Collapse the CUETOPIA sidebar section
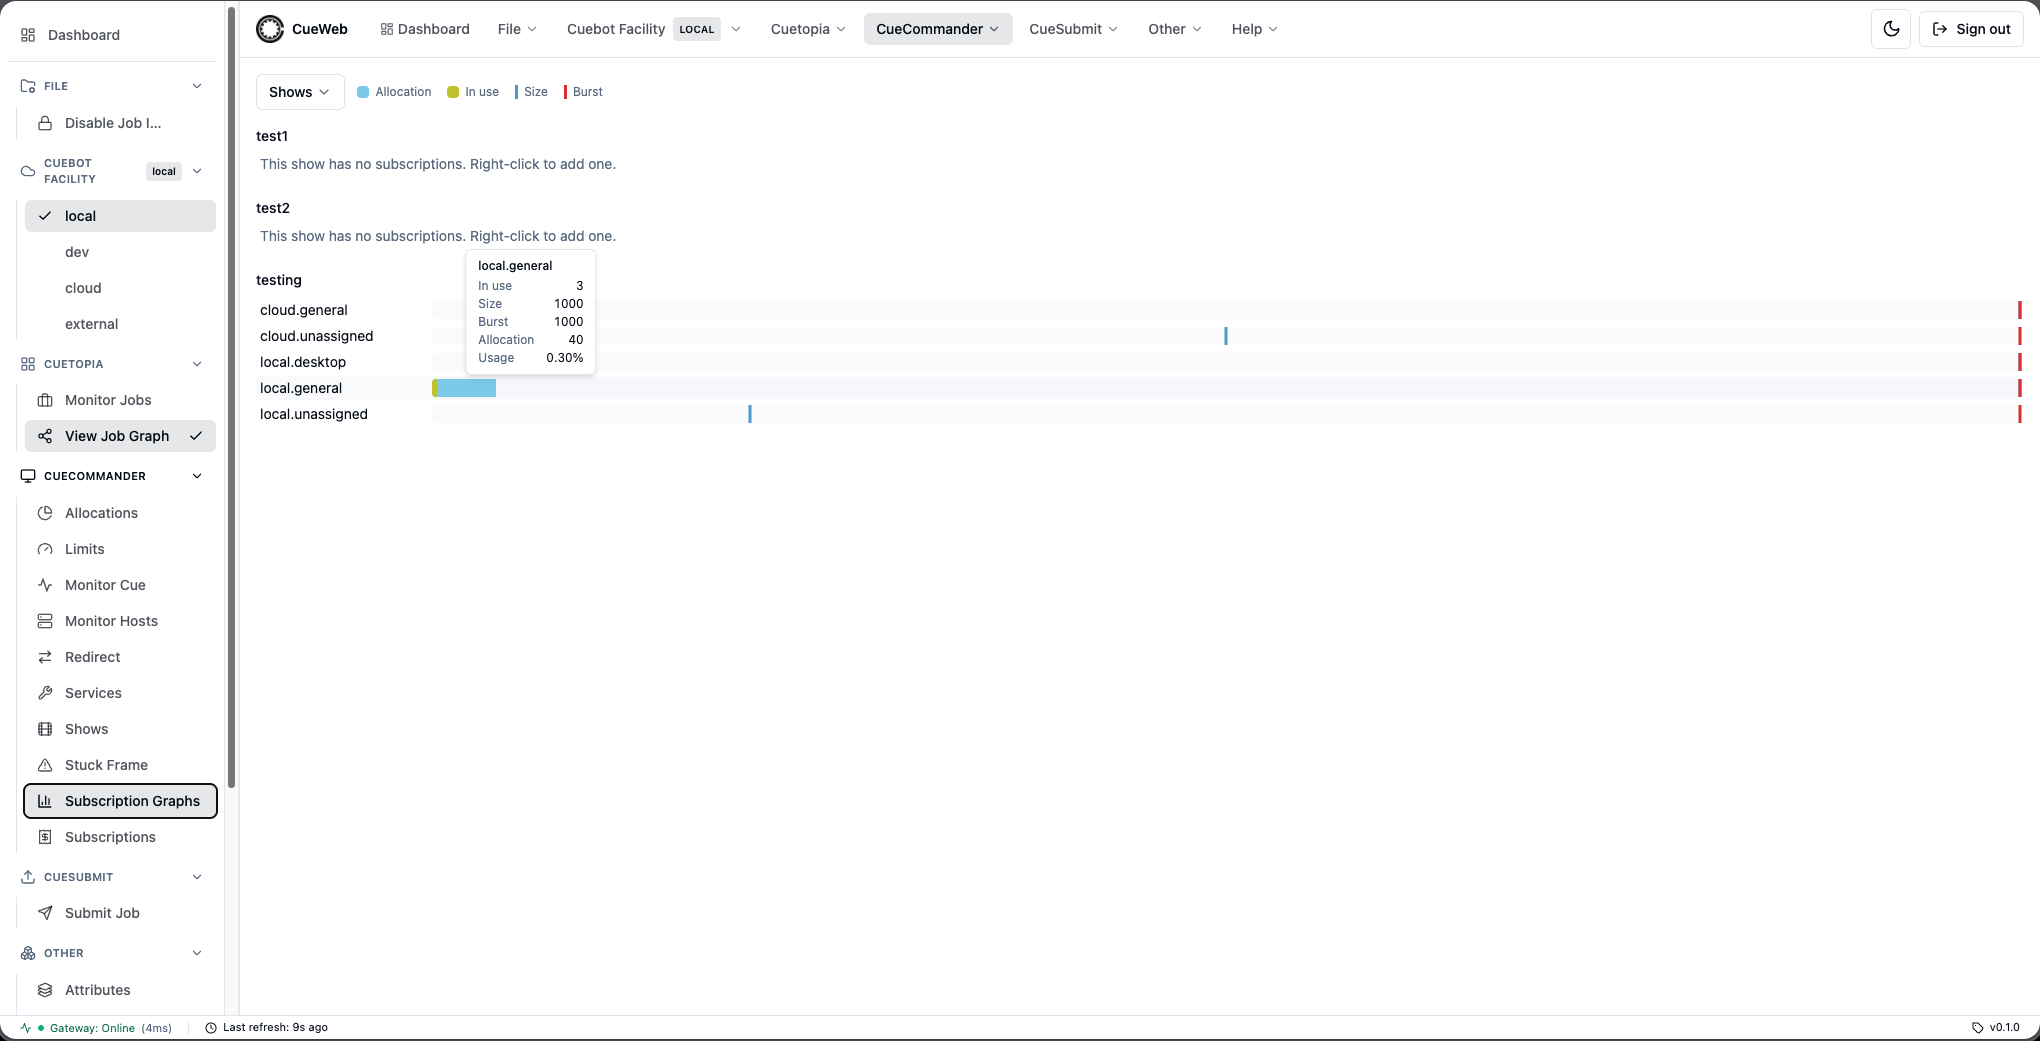 tap(197, 364)
